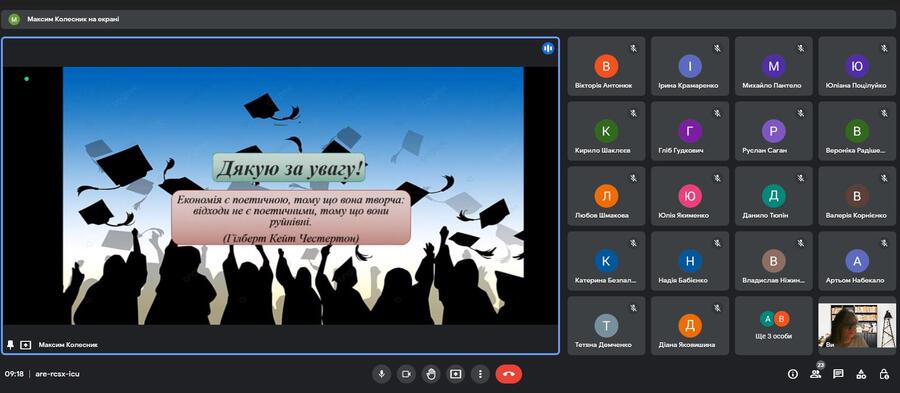
Task: Open more options three-dot menu
Action: pos(480,374)
